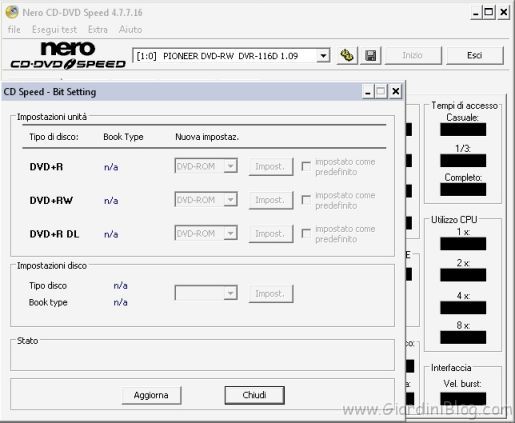This screenshot has width=515, height=423.
Task: Click the DVD+RW disc type label
Action: (x=51, y=200)
